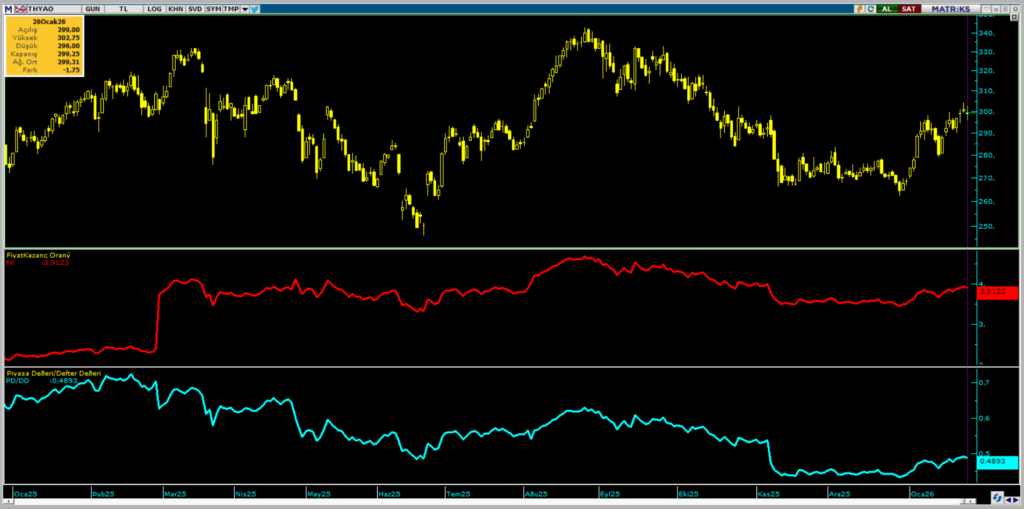
Task: Click the left blue arrow to scroll chart back
Action: [1009, 500]
